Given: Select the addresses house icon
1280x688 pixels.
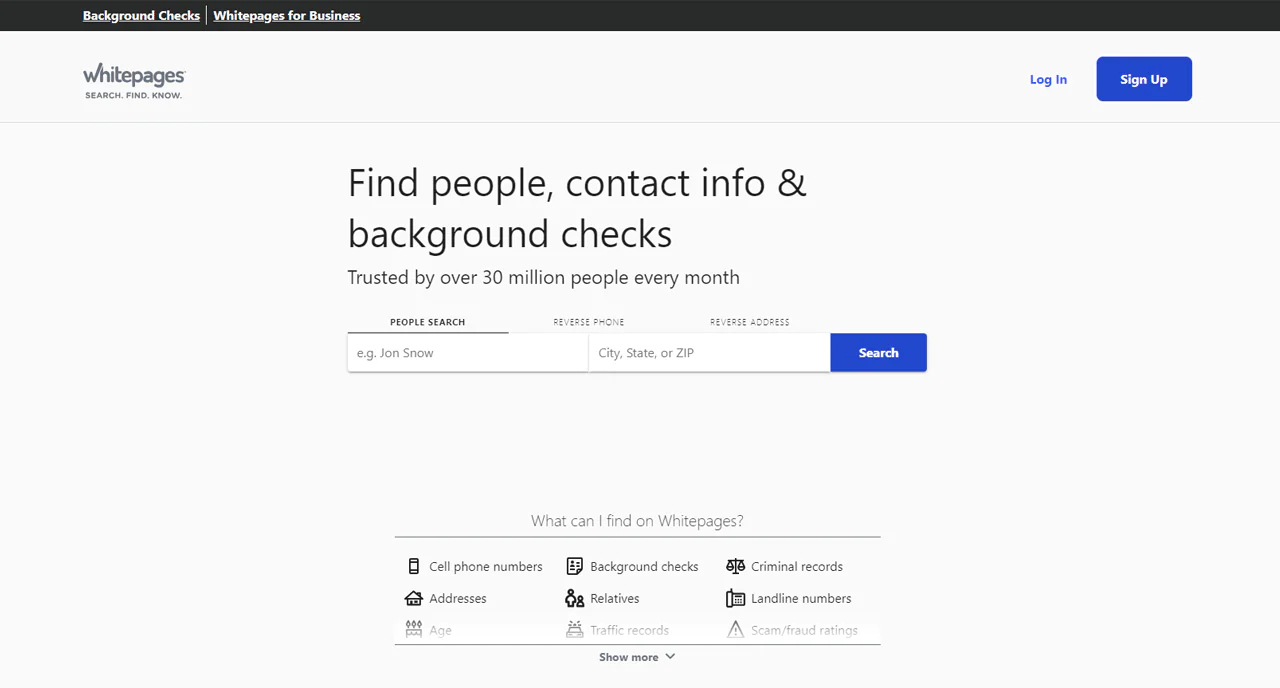Looking at the screenshot, I should pyautogui.click(x=414, y=598).
